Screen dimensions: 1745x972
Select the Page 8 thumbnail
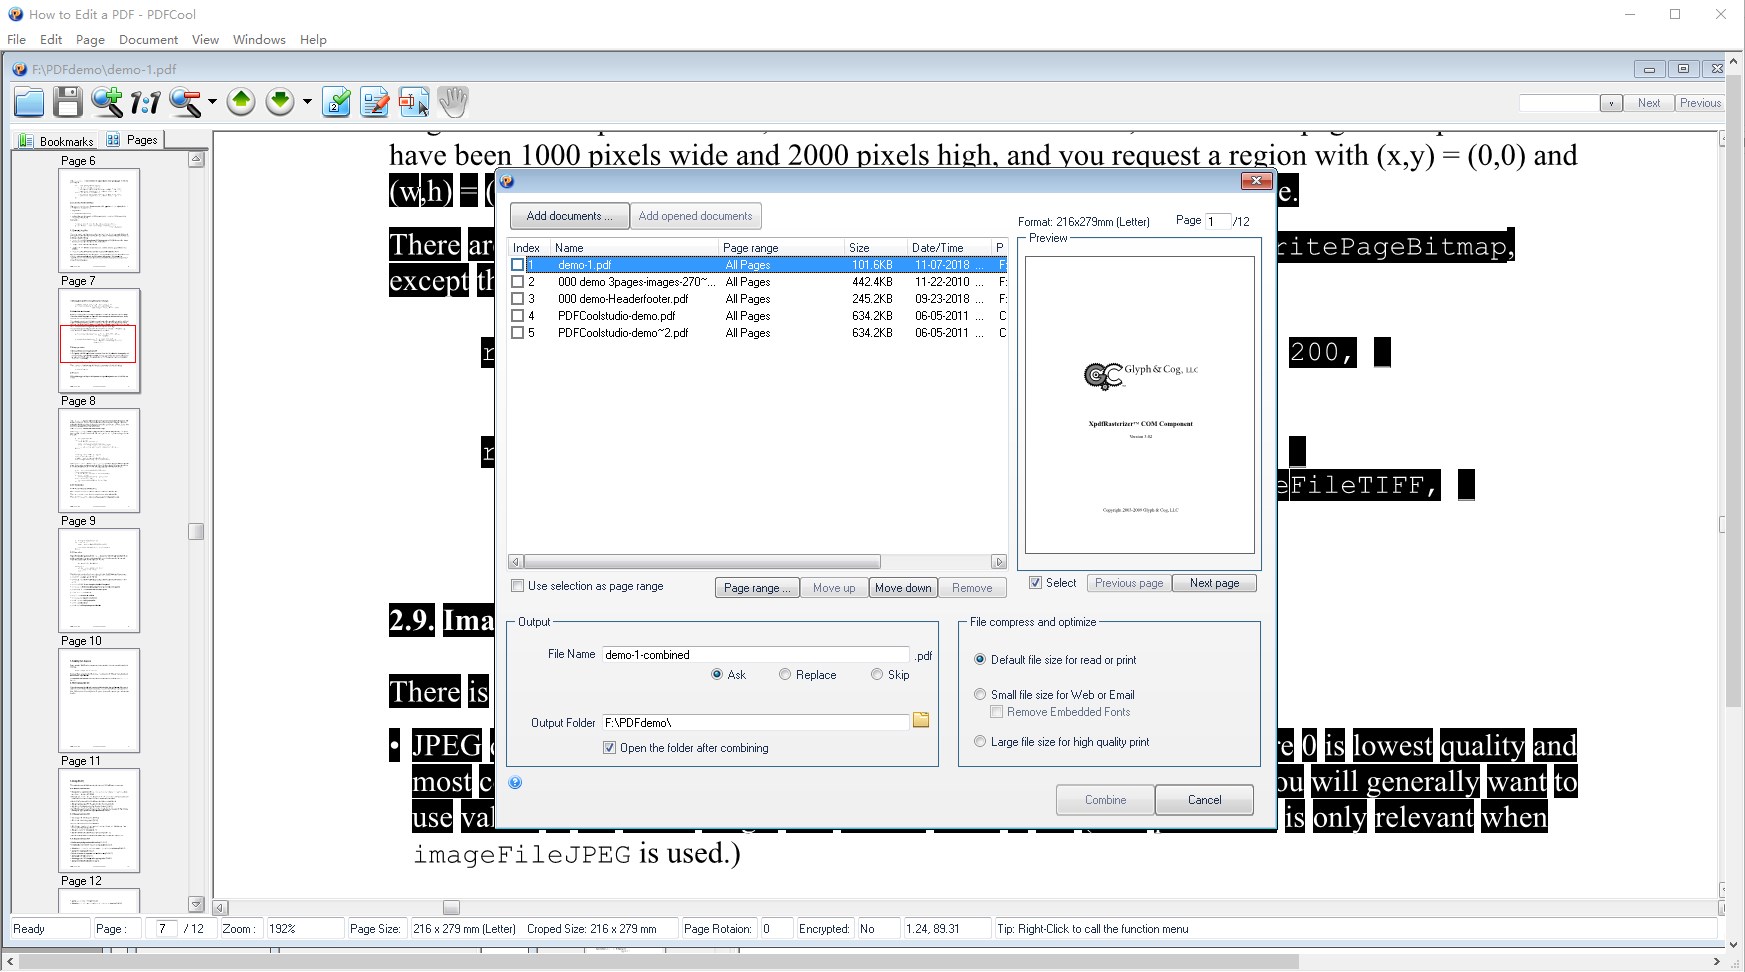click(99, 460)
